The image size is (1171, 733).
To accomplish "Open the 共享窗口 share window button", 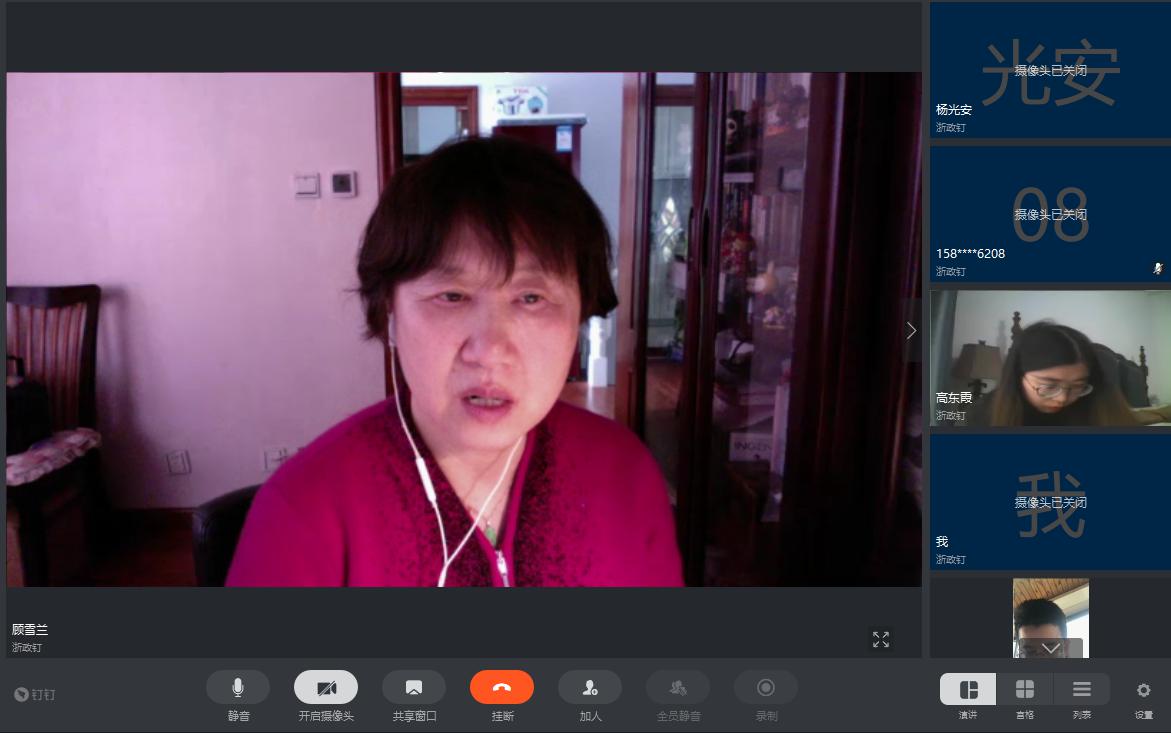I will (x=414, y=687).
